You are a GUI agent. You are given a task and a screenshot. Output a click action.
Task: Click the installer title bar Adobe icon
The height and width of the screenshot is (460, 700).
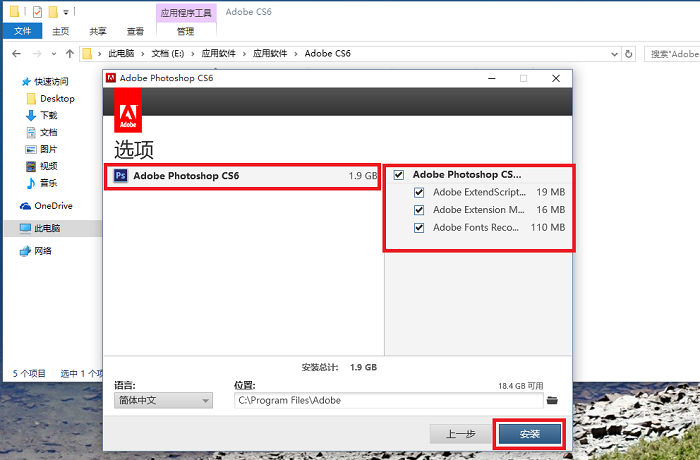coord(111,78)
